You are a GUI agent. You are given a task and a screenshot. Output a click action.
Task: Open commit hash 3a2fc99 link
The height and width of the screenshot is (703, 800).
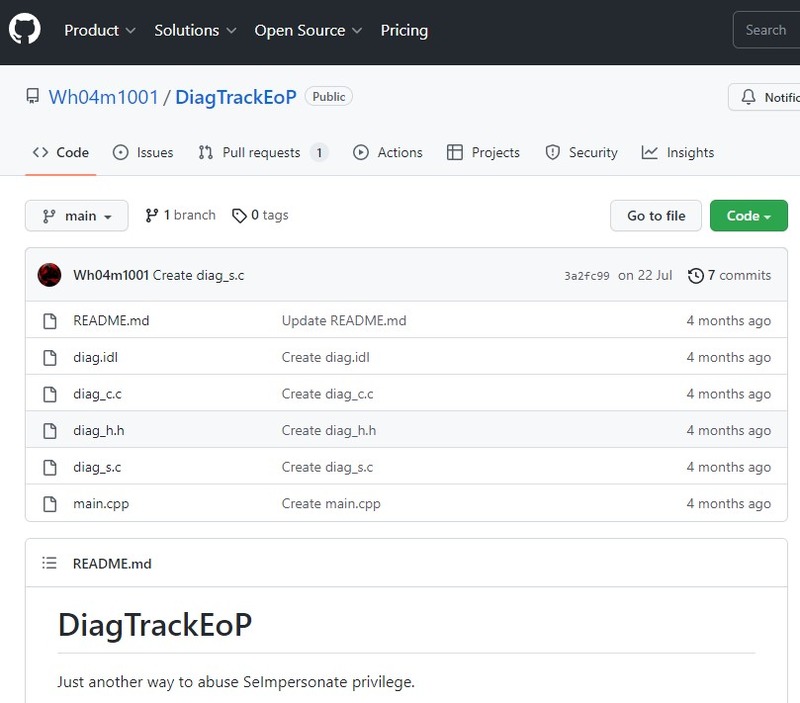pyautogui.click(x=586, y=276)
